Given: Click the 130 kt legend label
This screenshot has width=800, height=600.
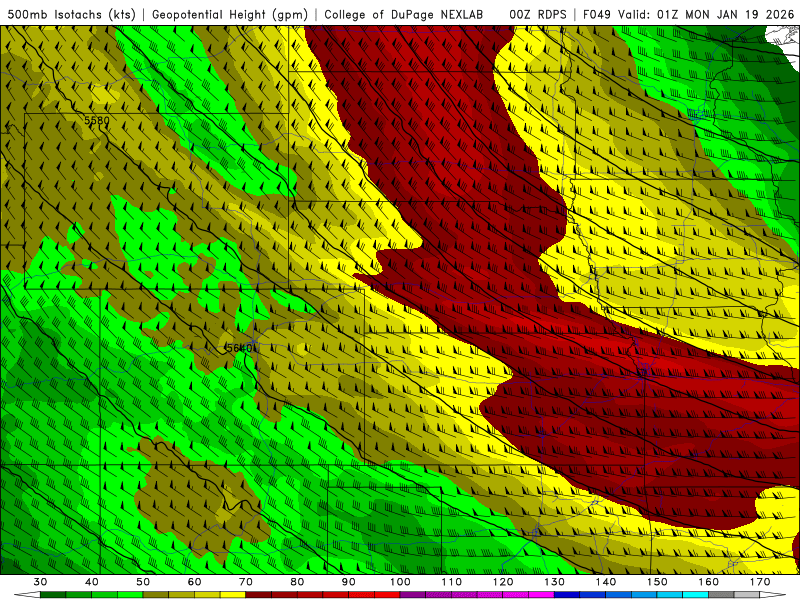Looking at the screenshot, I should click(554, 582).
